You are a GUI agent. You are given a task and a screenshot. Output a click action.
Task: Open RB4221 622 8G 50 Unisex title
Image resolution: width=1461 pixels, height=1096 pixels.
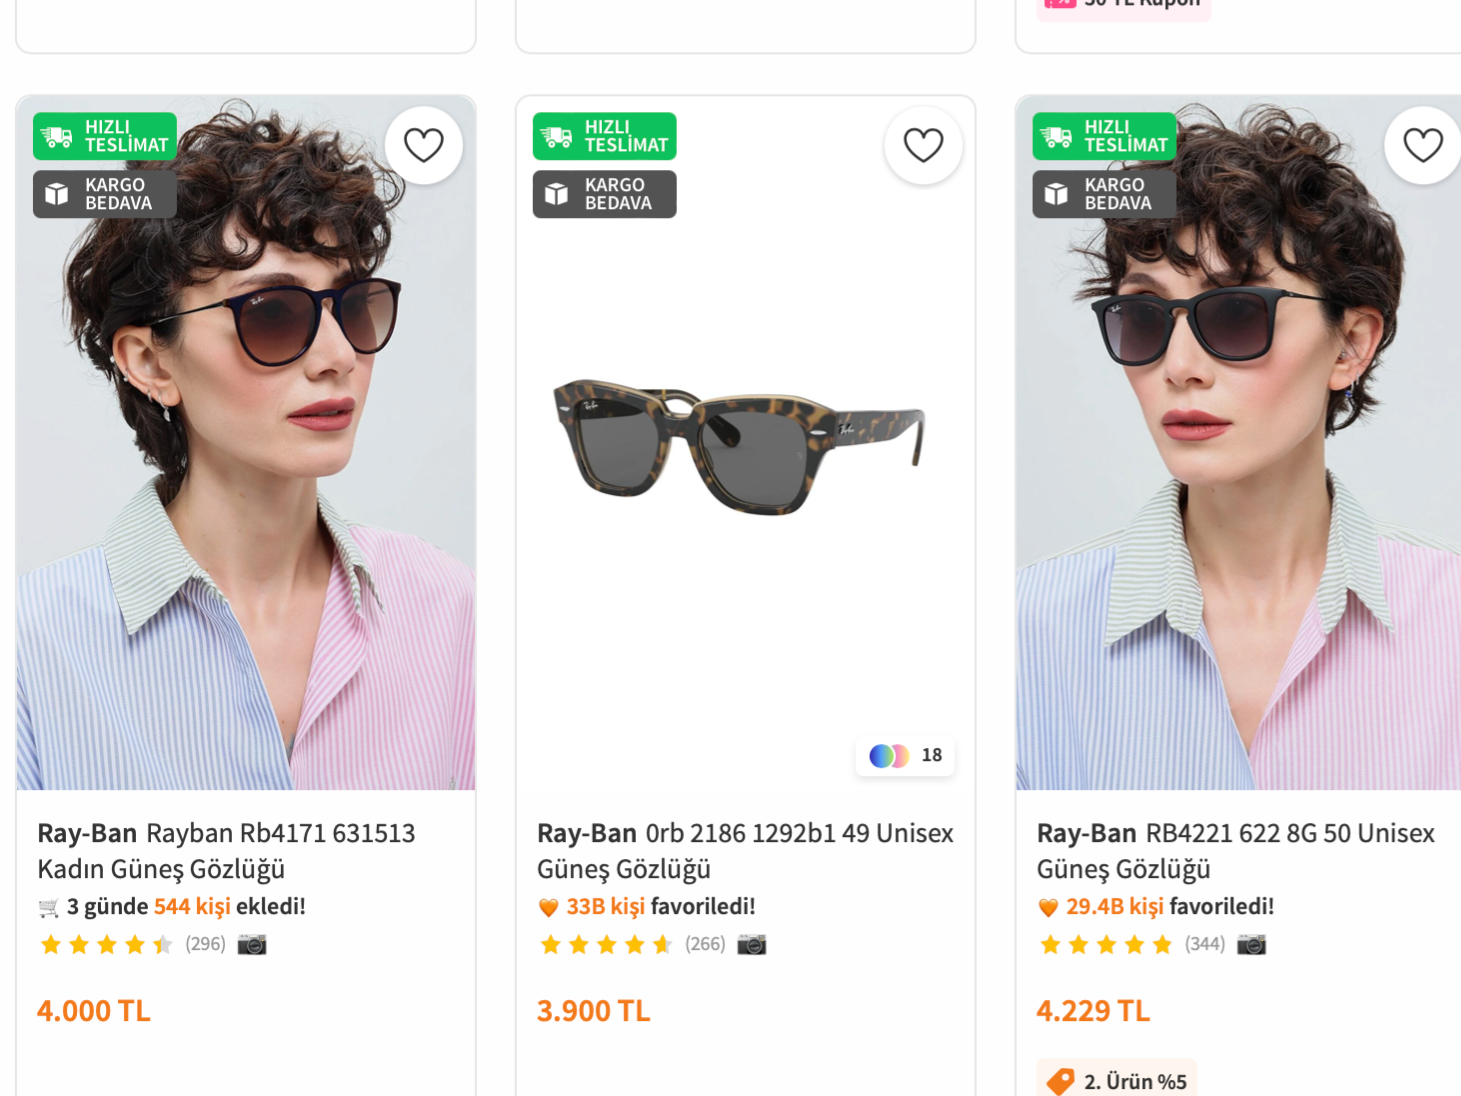click(x=1236, y=851)
